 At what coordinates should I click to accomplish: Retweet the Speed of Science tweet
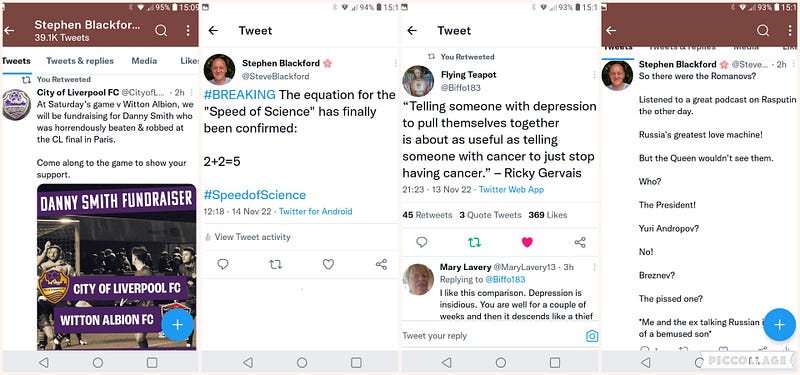[276, 264]
